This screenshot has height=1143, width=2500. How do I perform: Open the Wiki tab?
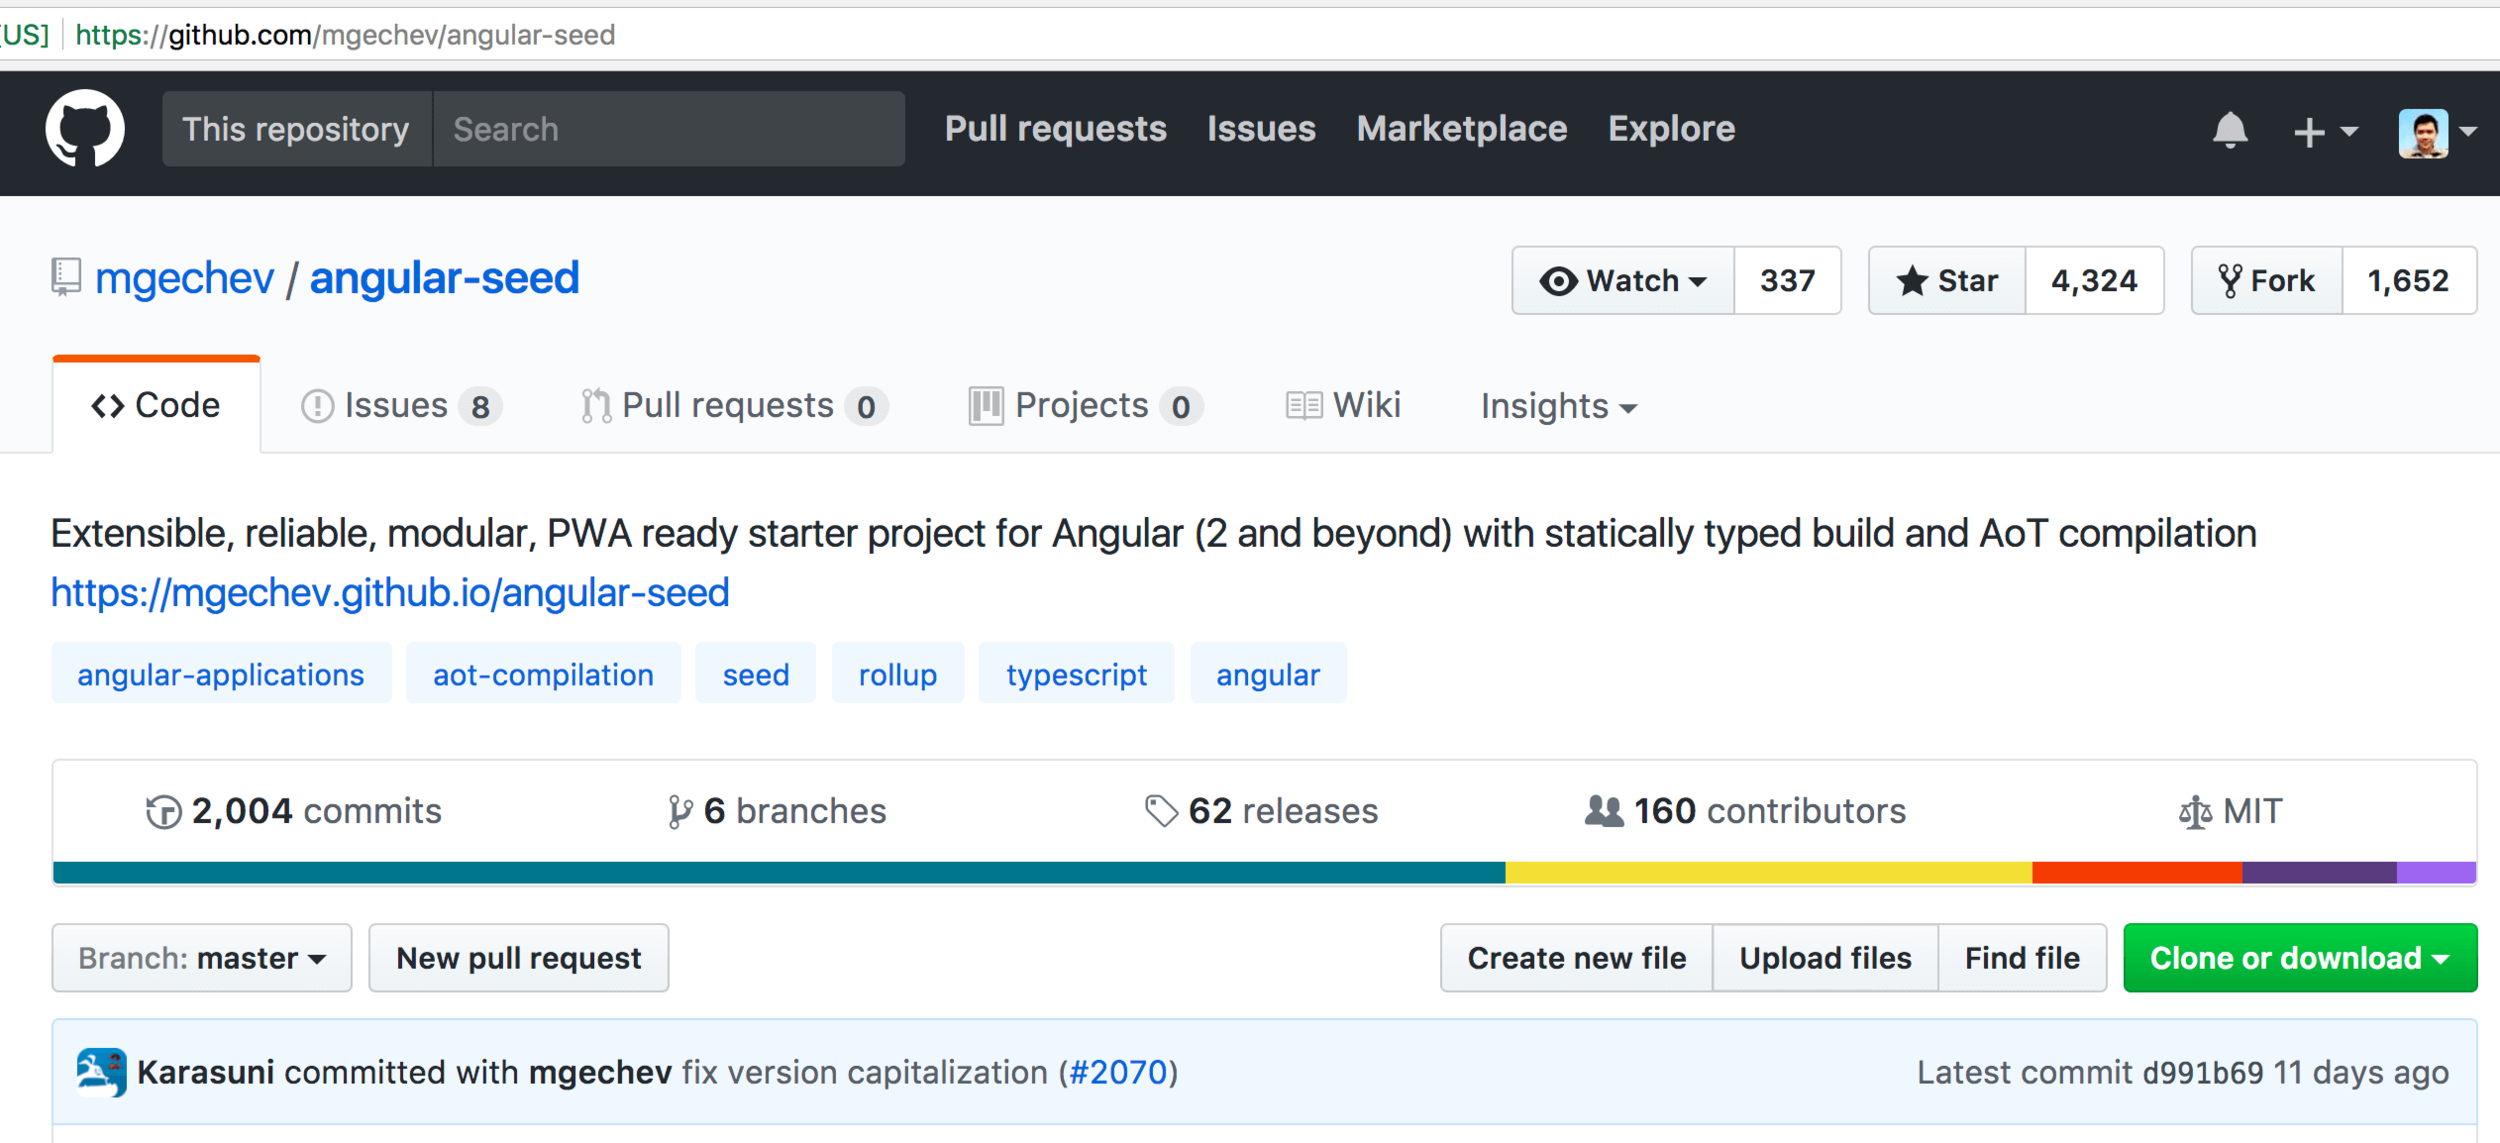(1343, 406)
